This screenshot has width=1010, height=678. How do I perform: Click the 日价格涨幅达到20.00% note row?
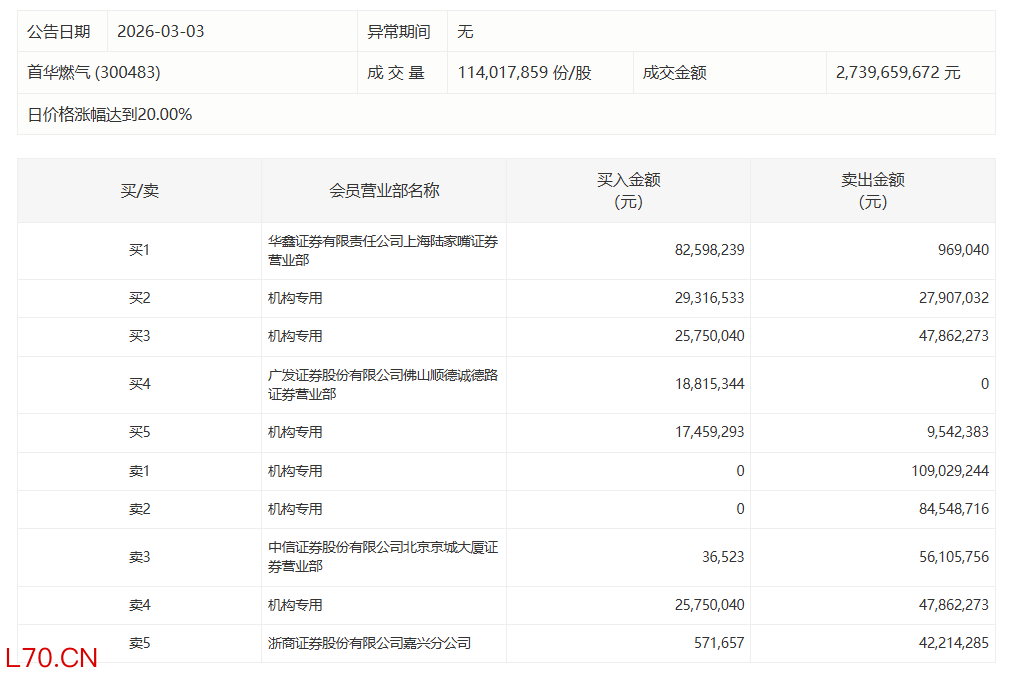110,114
